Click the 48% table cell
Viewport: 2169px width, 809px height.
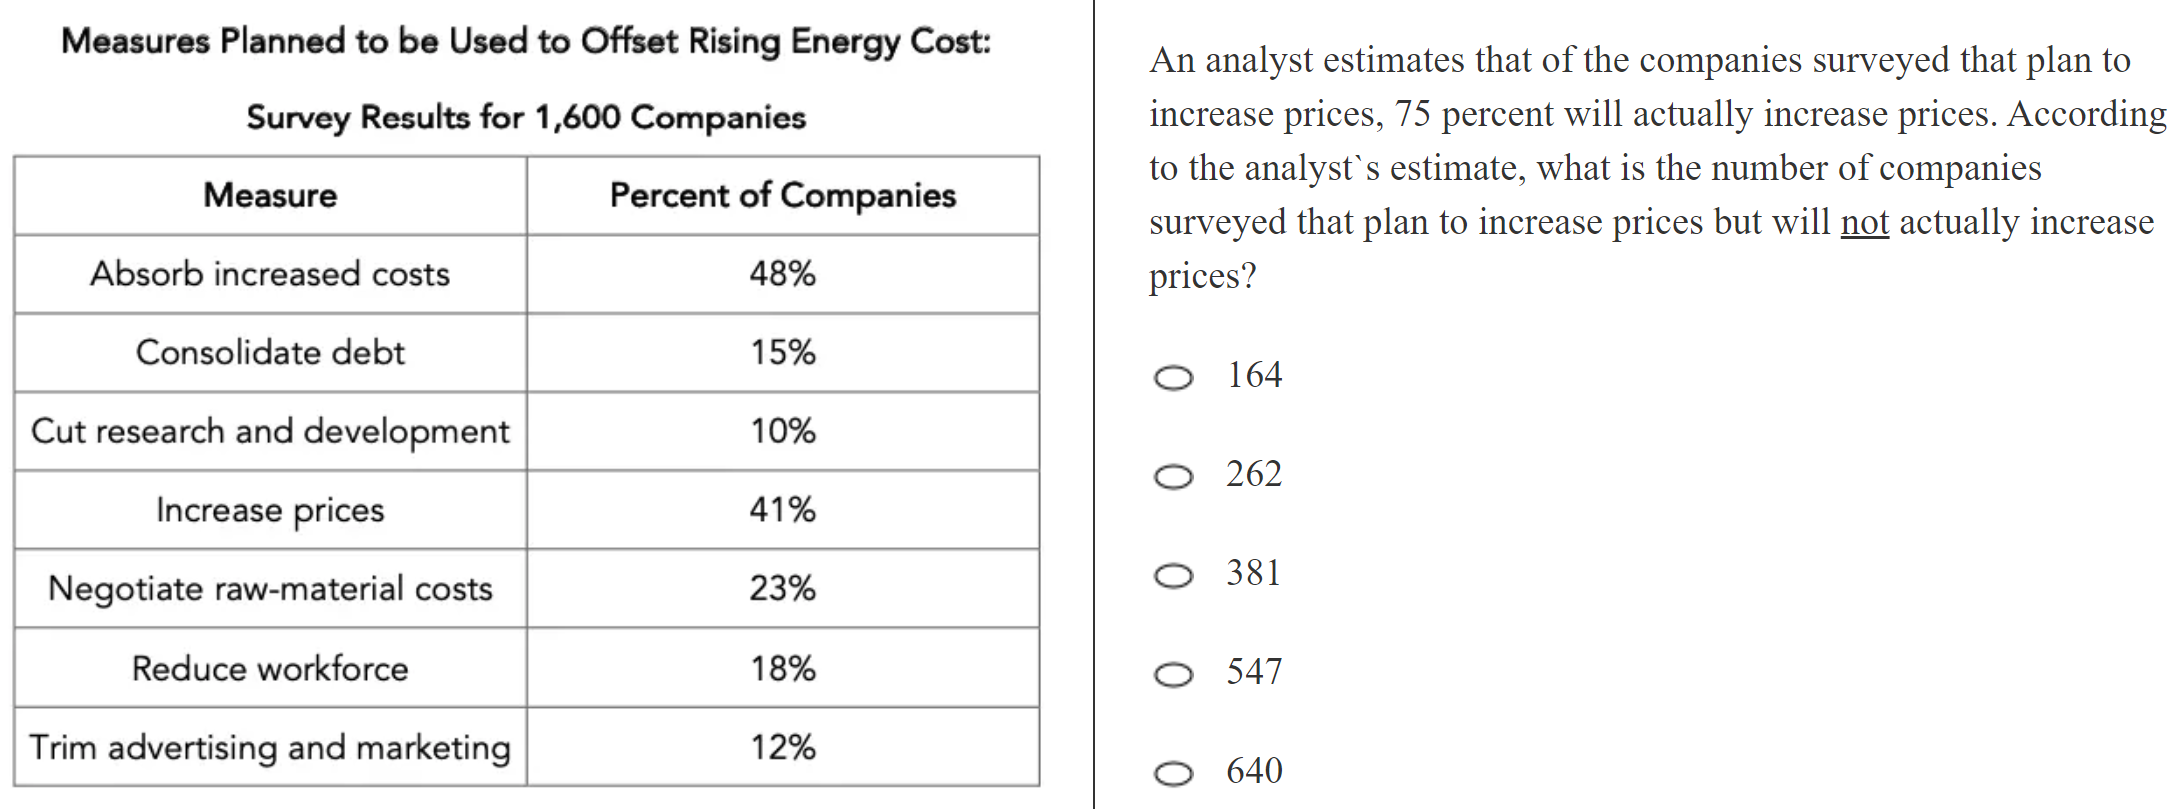point(783,274)
